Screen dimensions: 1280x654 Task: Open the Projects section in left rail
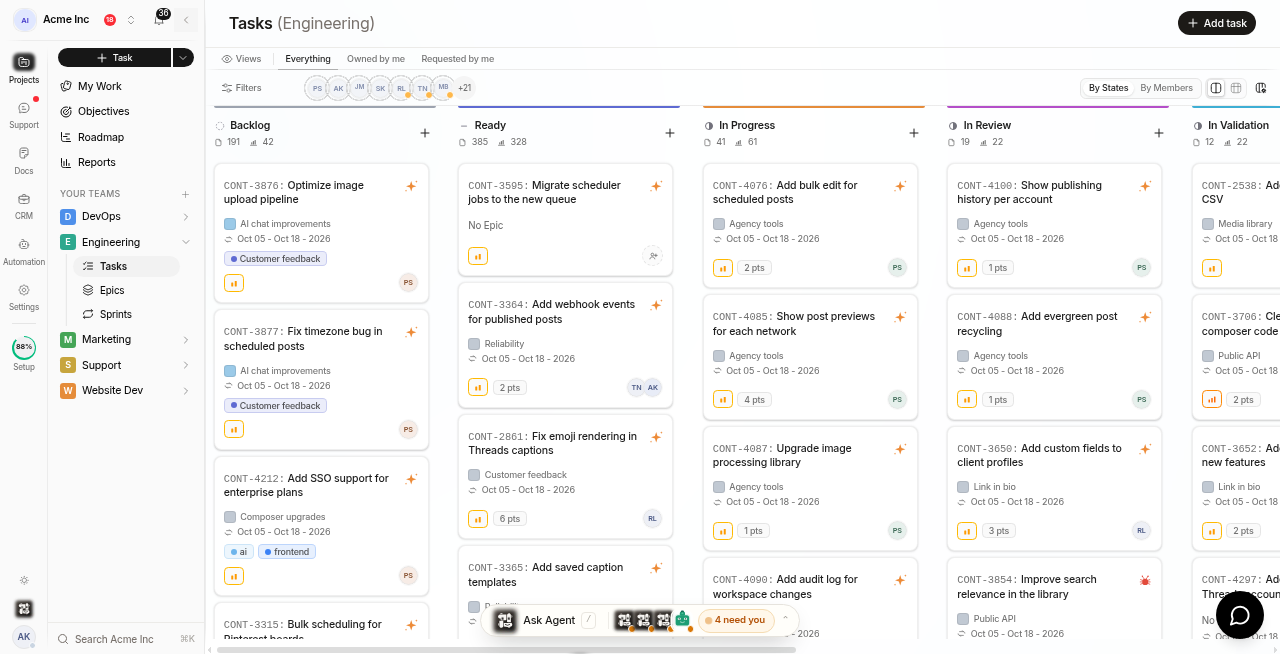tap(24, 68)
